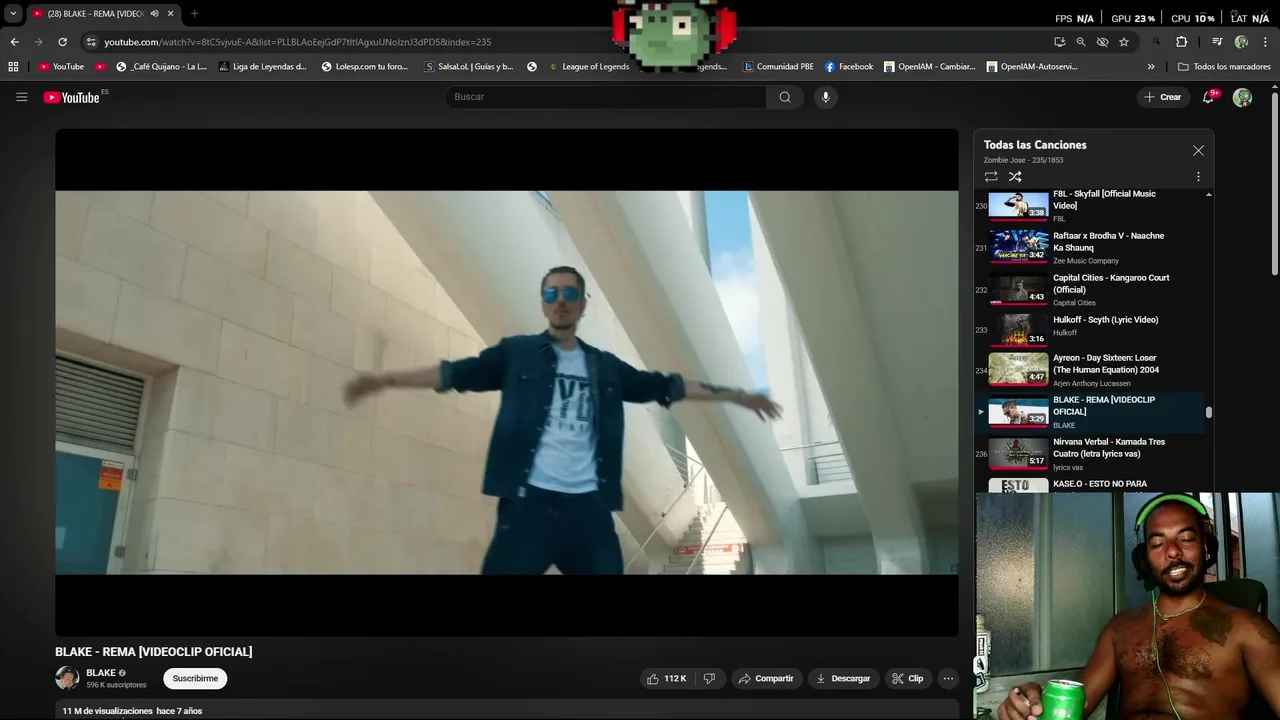The height and width of the screenshot is (720, 1280).
Task: Click the Crear button
Action: click(x=1163, y=97)
